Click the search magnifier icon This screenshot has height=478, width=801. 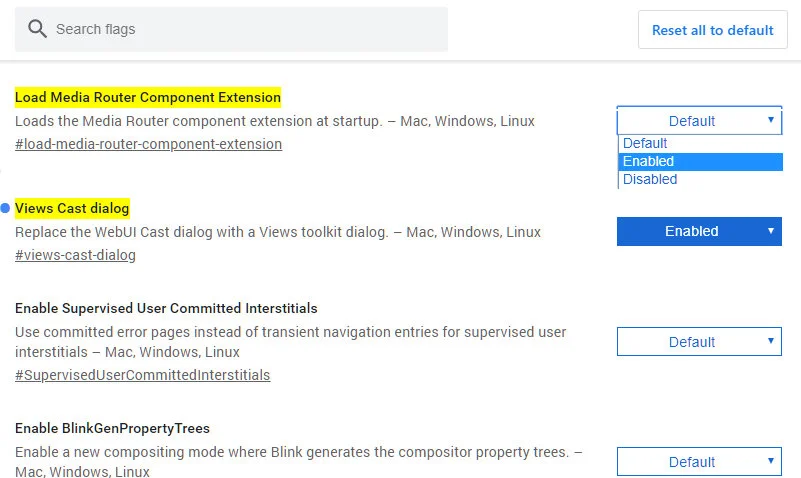pyautogui.click(x=38, y=29)
